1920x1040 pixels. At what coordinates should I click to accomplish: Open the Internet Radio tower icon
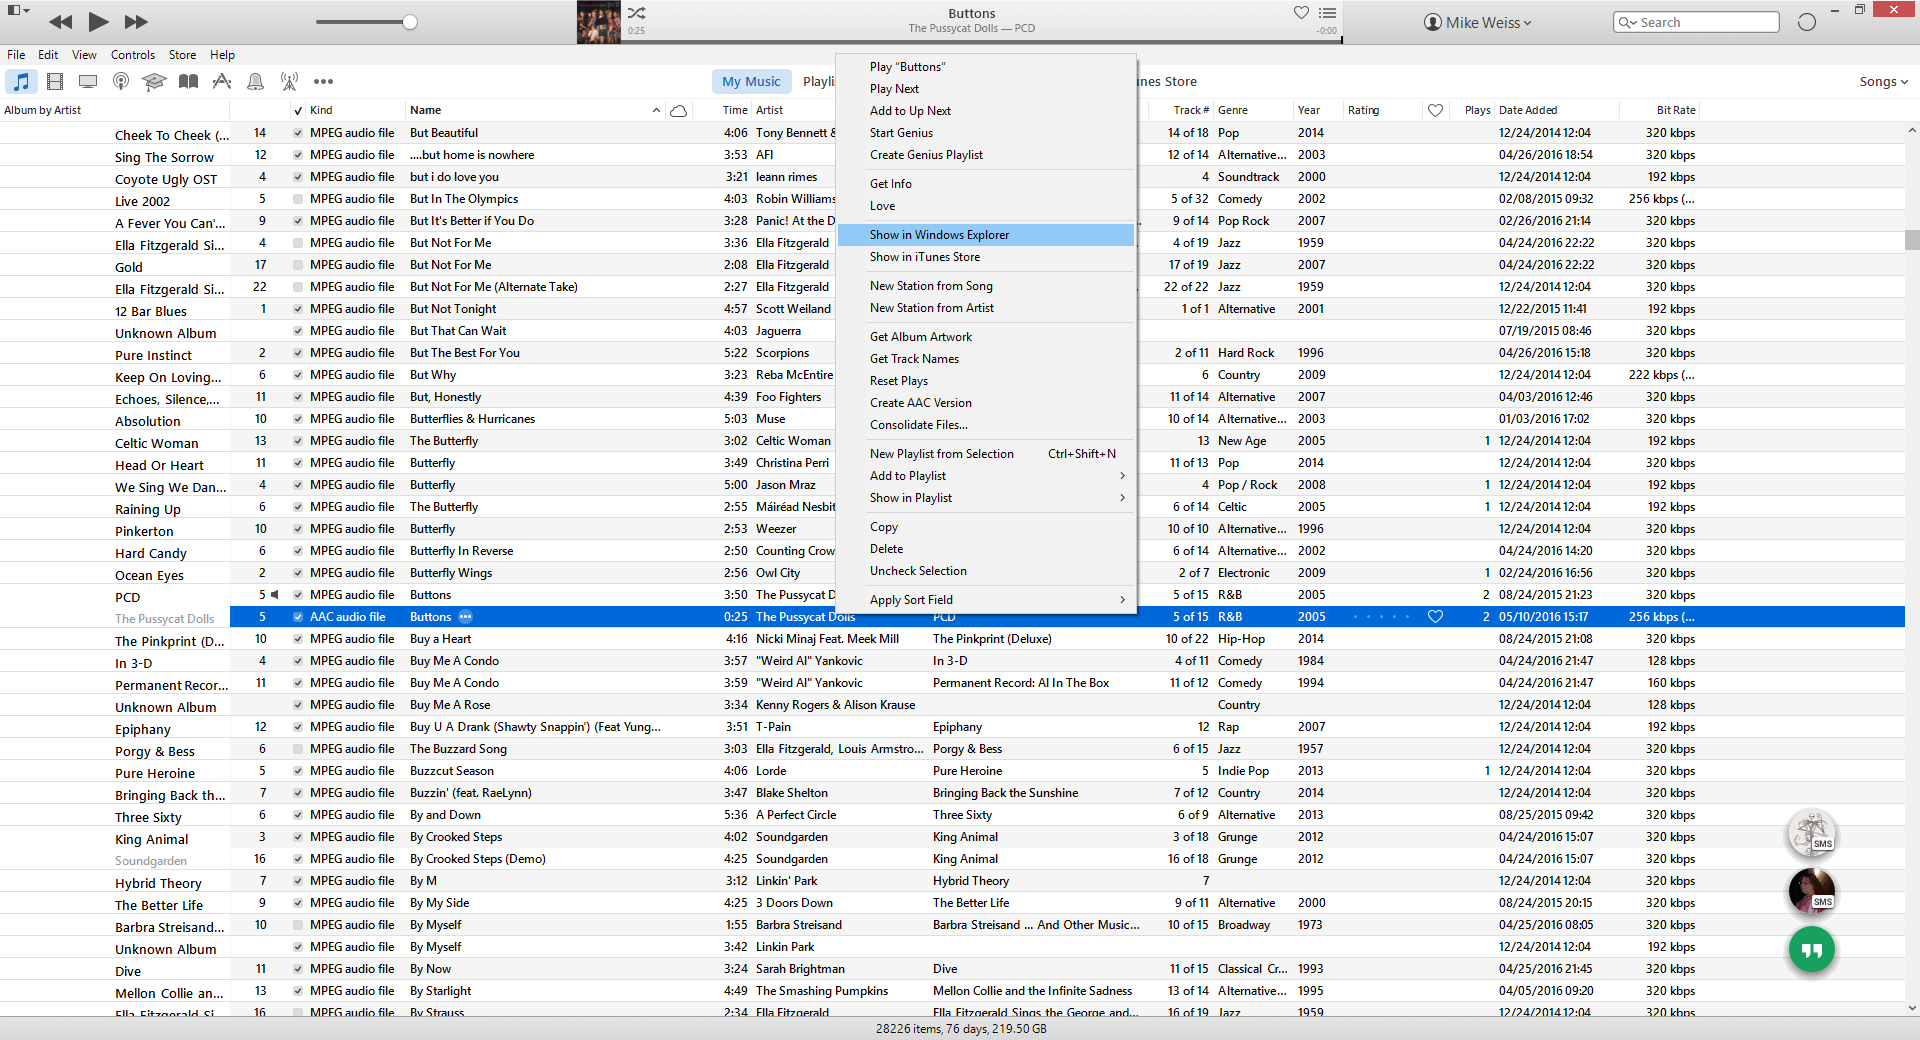click(289, 81)
